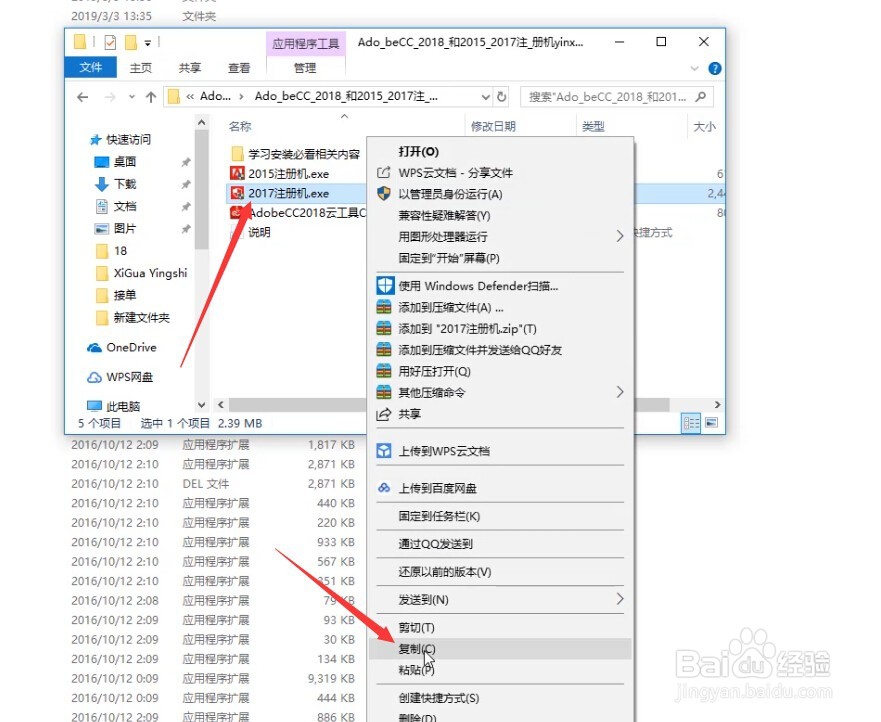
Task: Choose Create shortcut (创建快捷方式)
Action: 500,698
